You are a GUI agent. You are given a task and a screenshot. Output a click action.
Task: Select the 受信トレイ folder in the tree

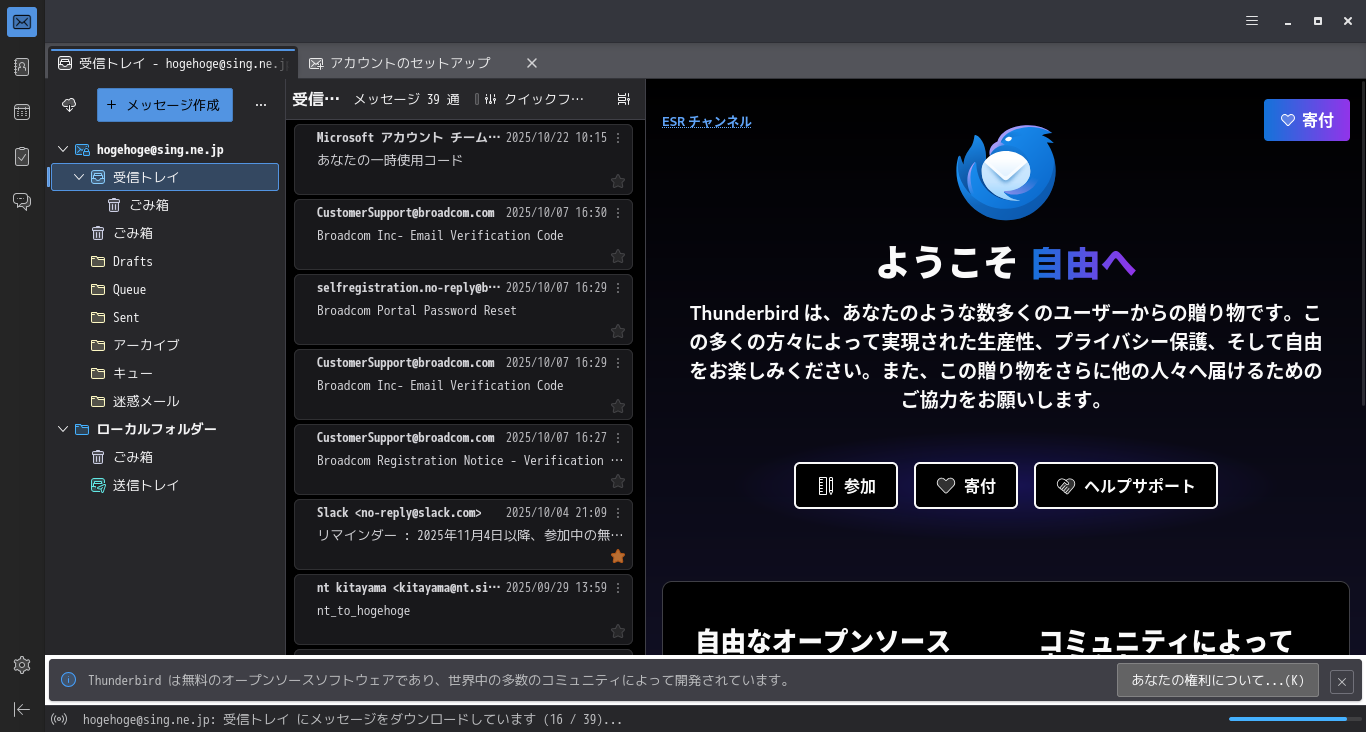coord(164,177)
